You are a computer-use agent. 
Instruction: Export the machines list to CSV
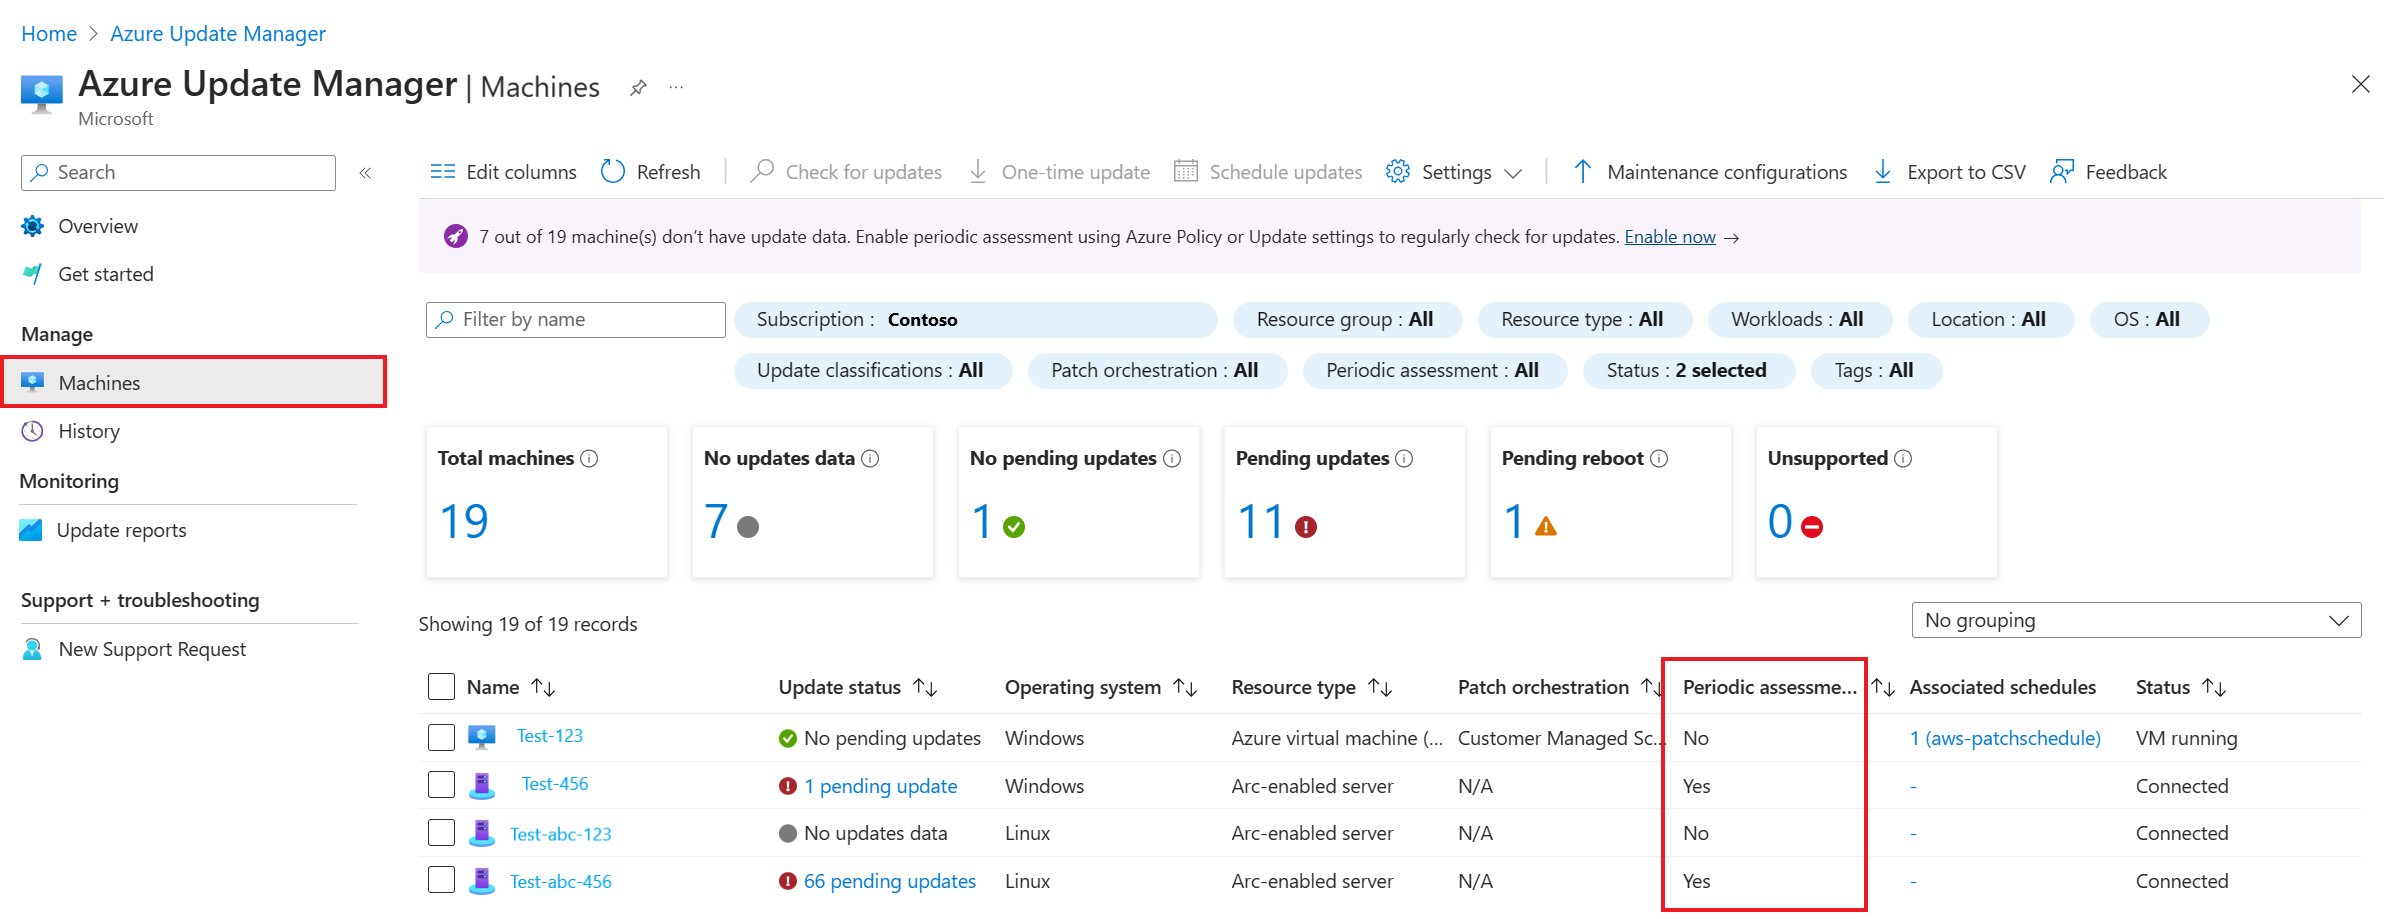point(1948,171)
